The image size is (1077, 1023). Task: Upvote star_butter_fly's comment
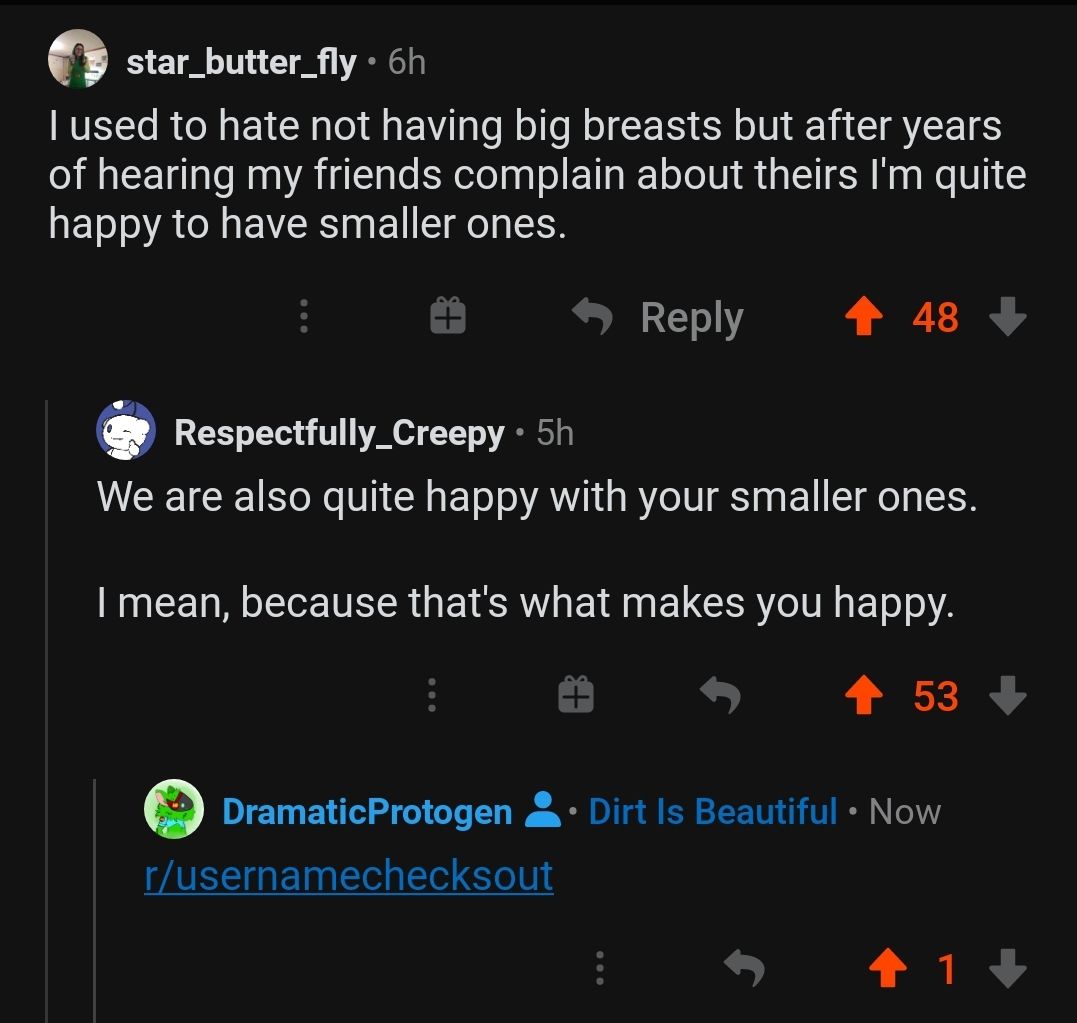864,318
